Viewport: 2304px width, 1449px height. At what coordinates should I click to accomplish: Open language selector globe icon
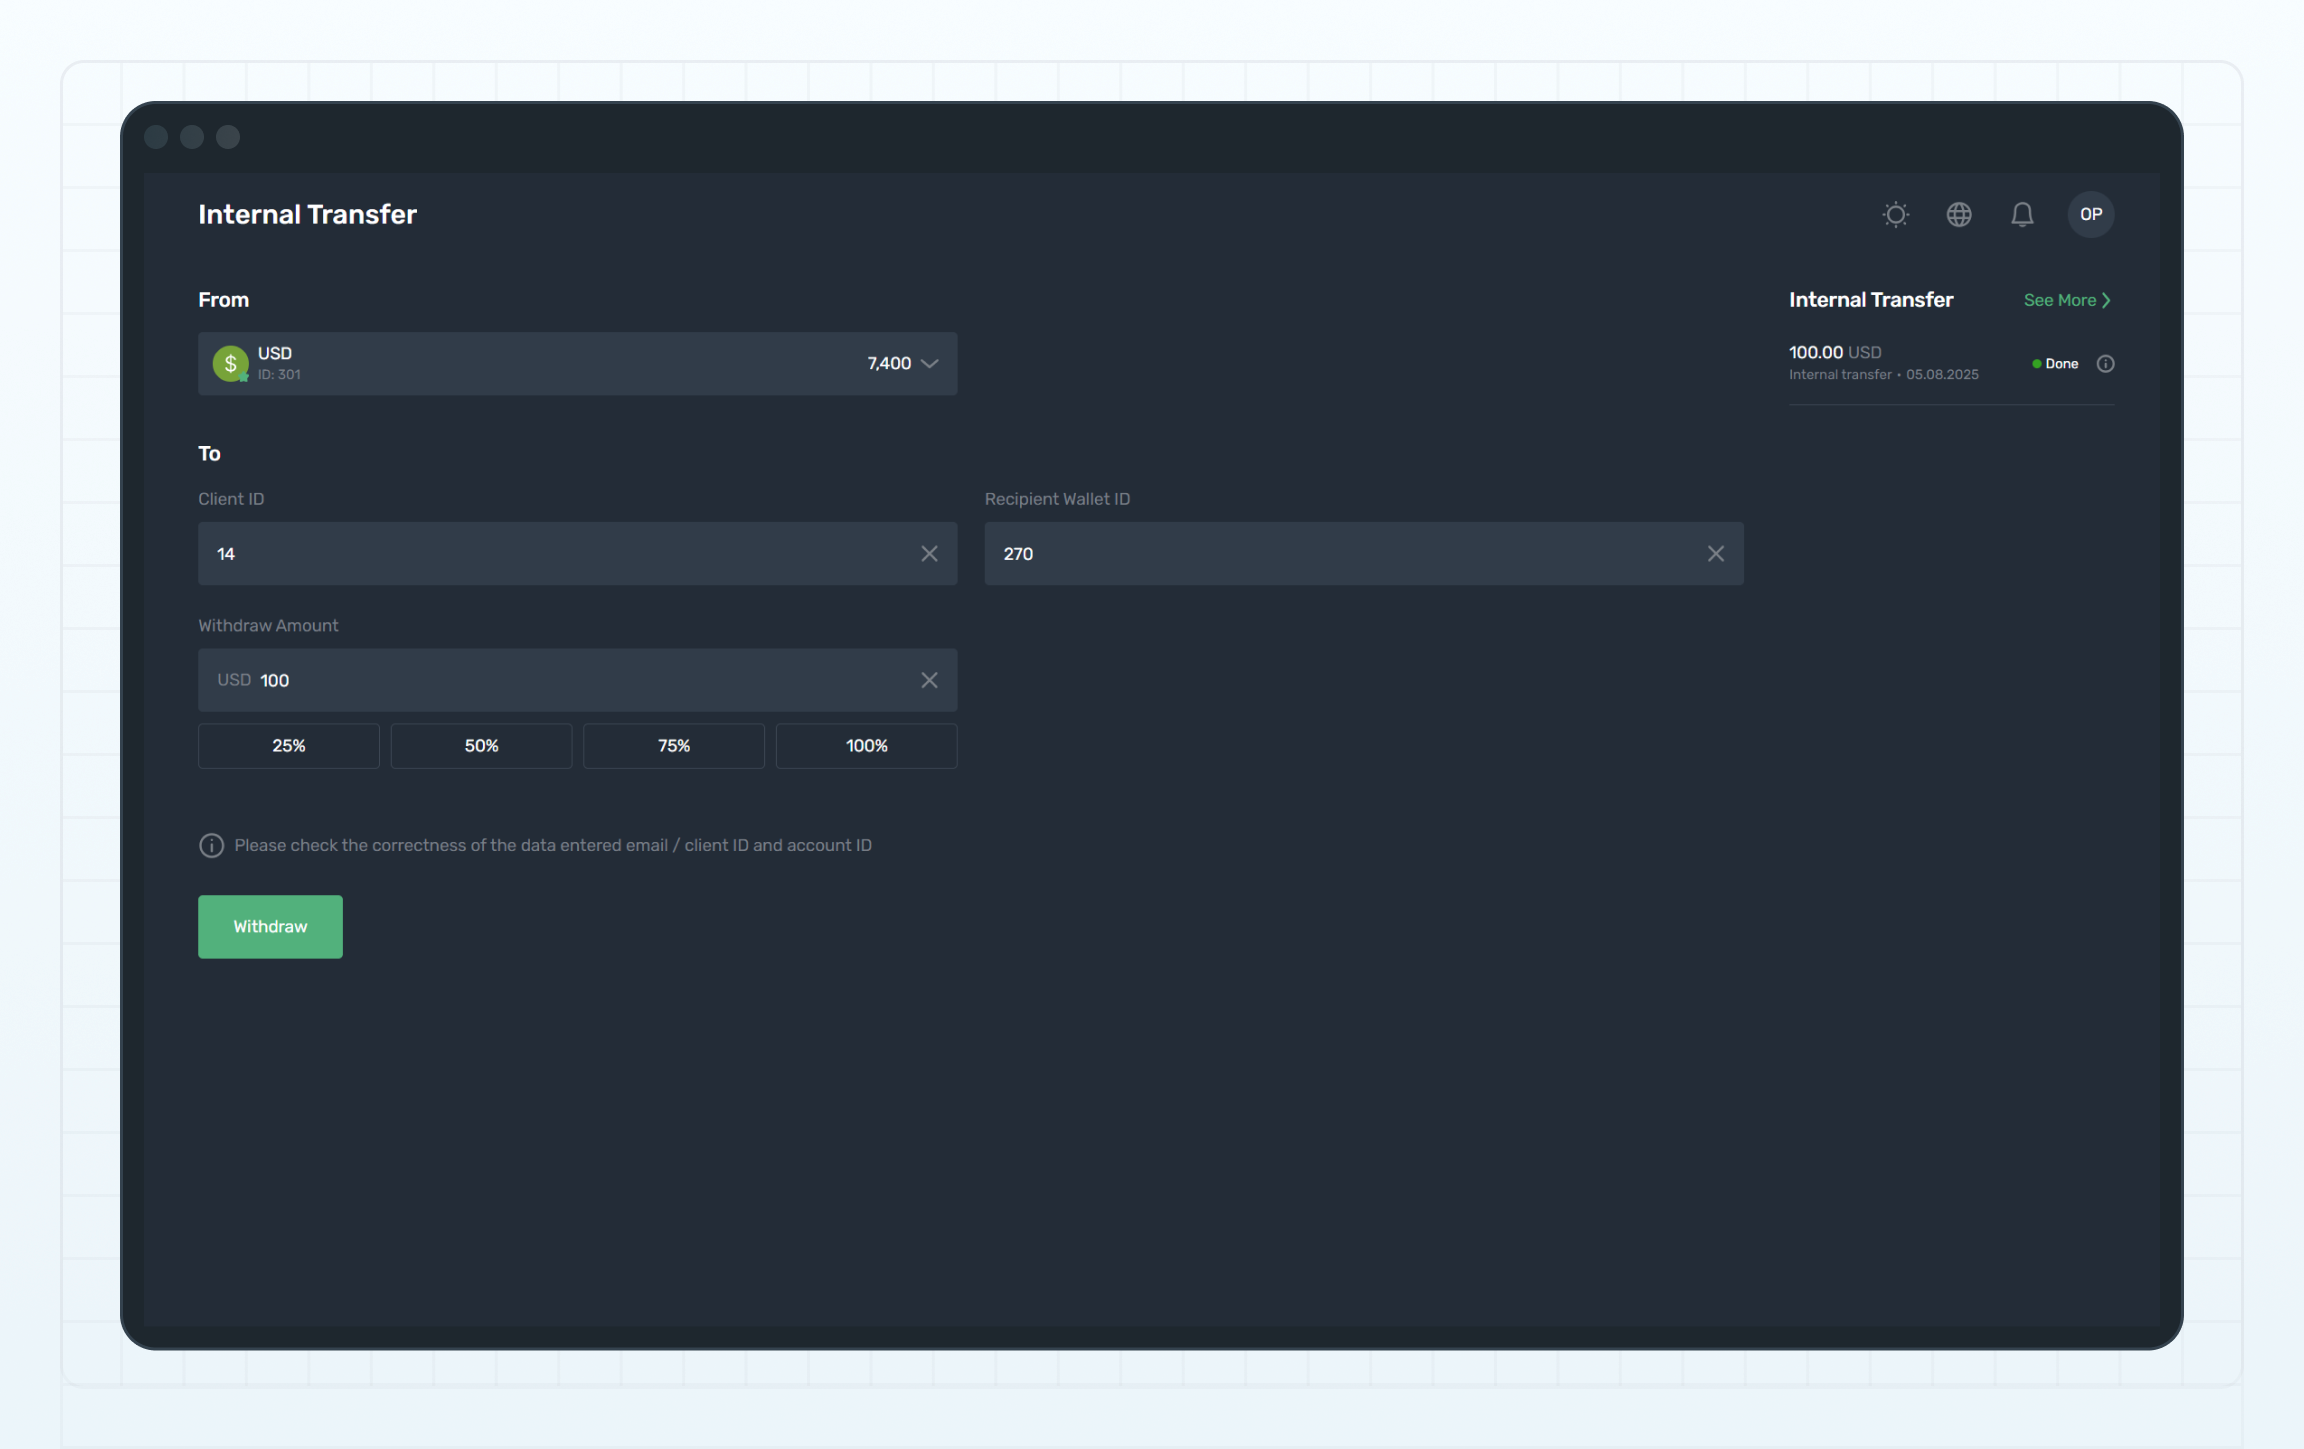[x=1958, y=214]
